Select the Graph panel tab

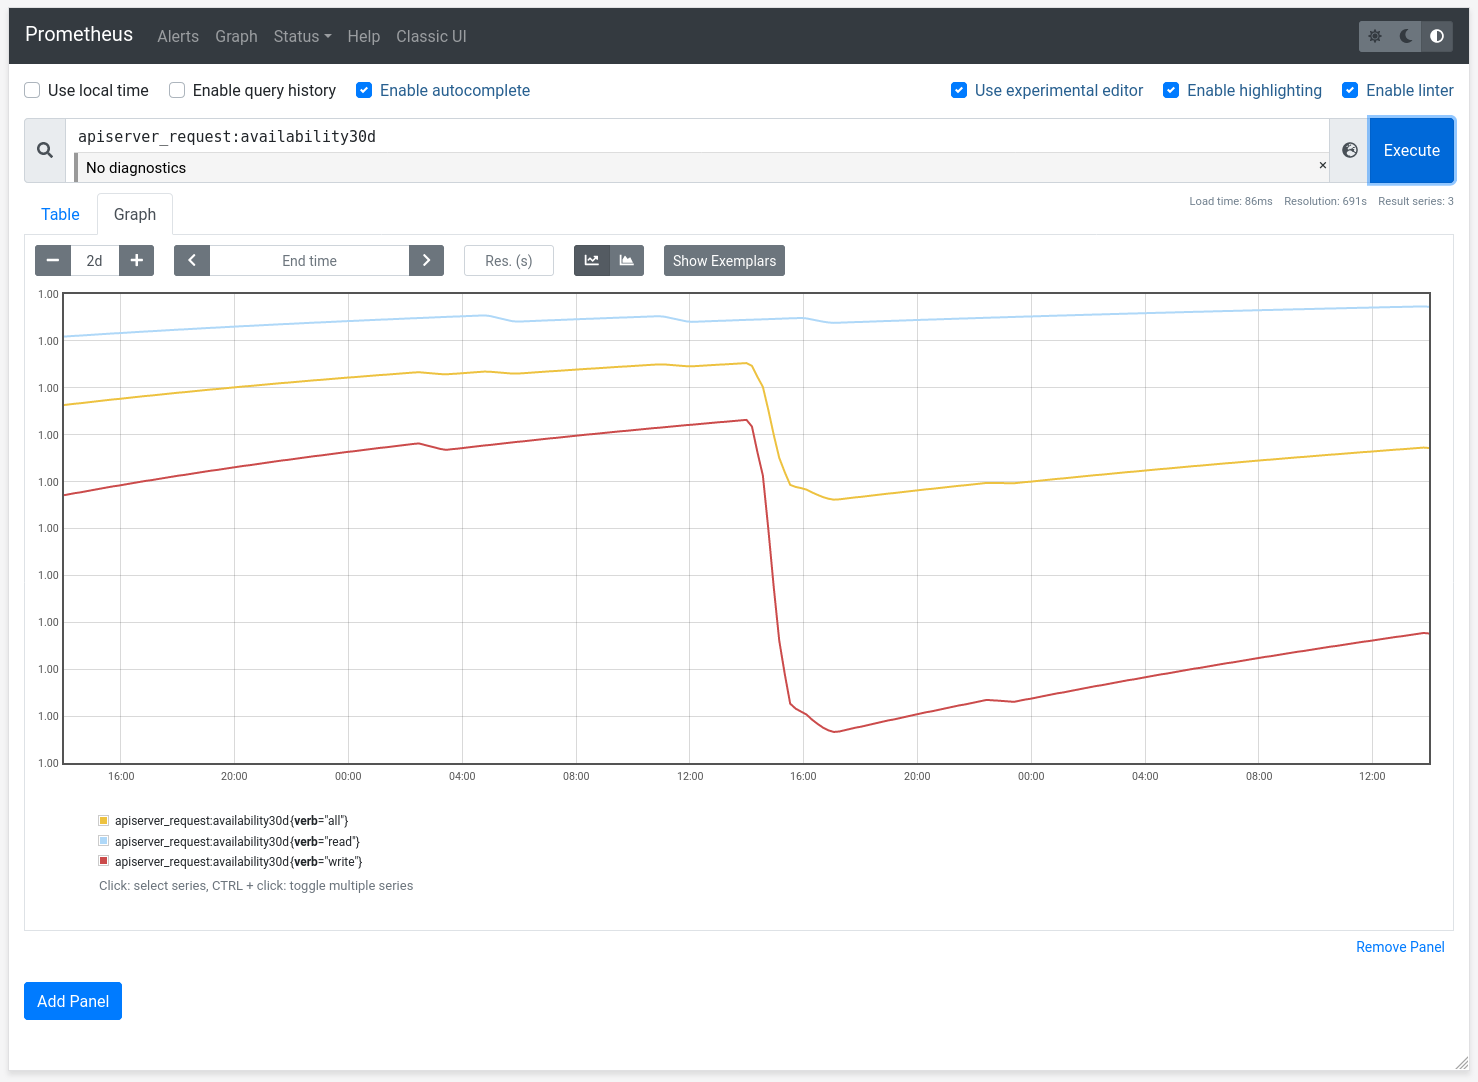[x=135, y=214]
